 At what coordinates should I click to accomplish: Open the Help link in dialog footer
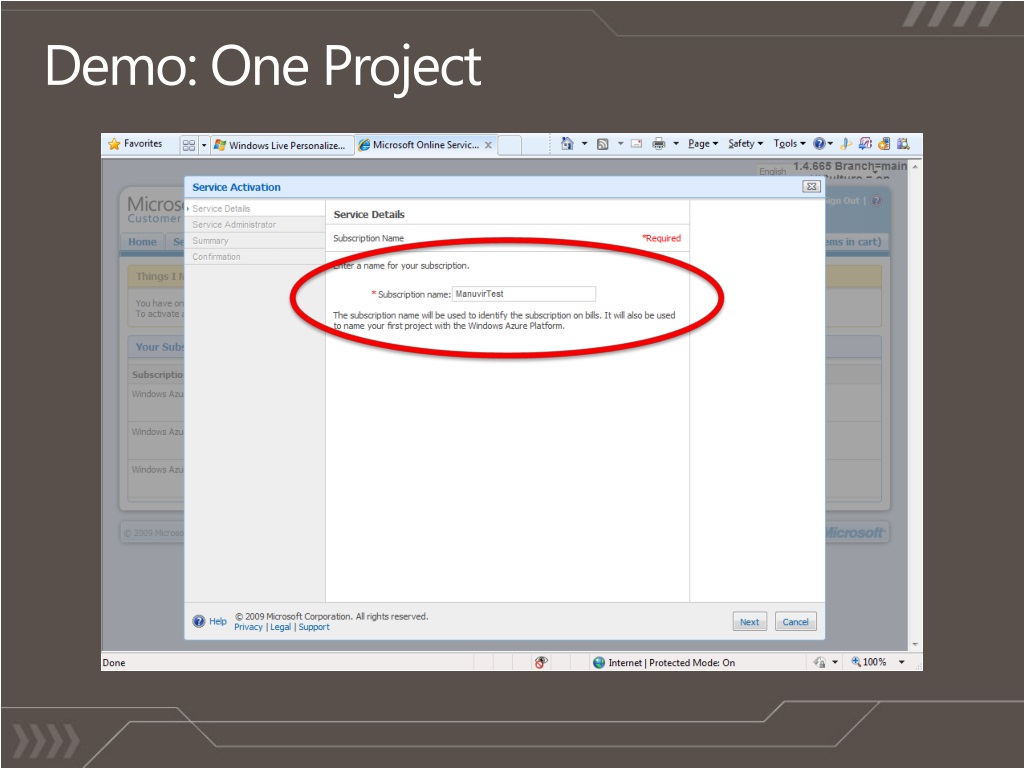point(217,621)
